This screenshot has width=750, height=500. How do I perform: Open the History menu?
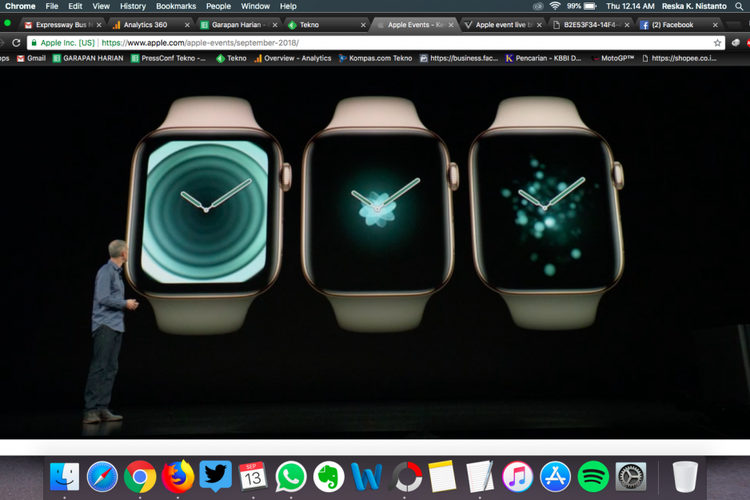click(x=133, y=6)
